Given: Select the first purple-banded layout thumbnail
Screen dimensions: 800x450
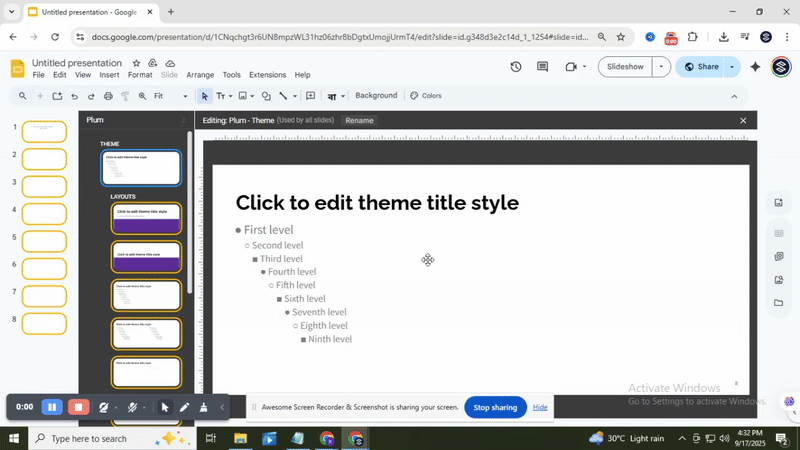Looking at the screenshot, I should point(146,219).
